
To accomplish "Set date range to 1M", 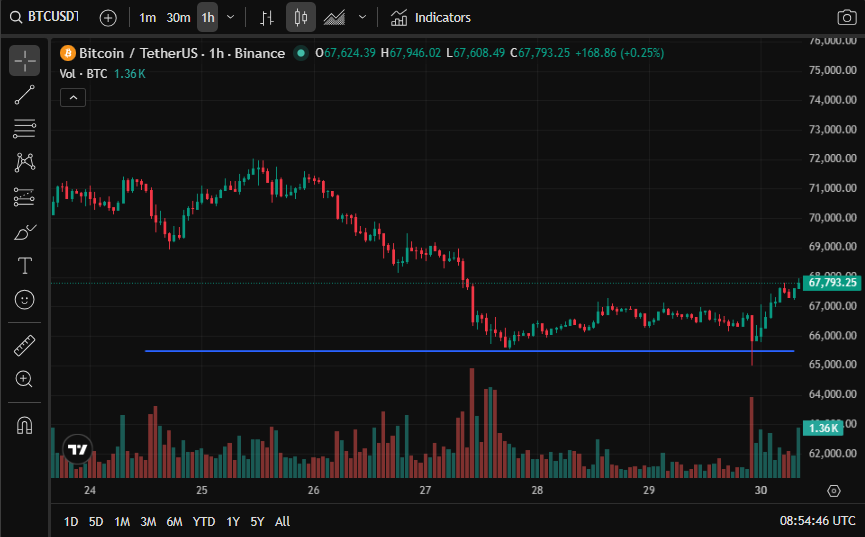I will (122, 522).
